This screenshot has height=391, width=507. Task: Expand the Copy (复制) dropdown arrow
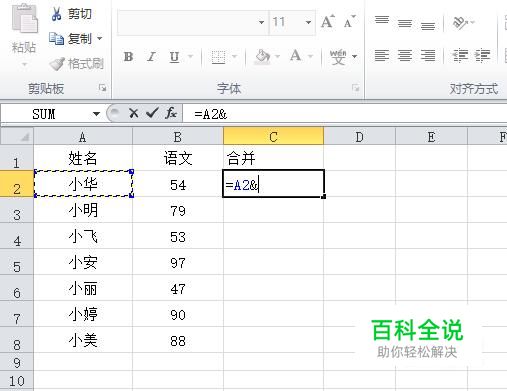click(x=99, y=39)
